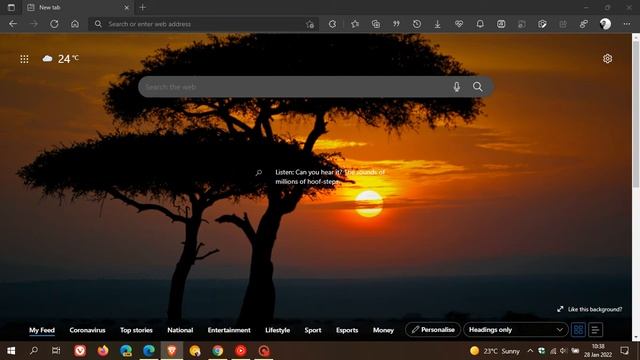The image size is (640, 360).
Task: Show hidden system tray icons chevron
Action: coord(530,351)
